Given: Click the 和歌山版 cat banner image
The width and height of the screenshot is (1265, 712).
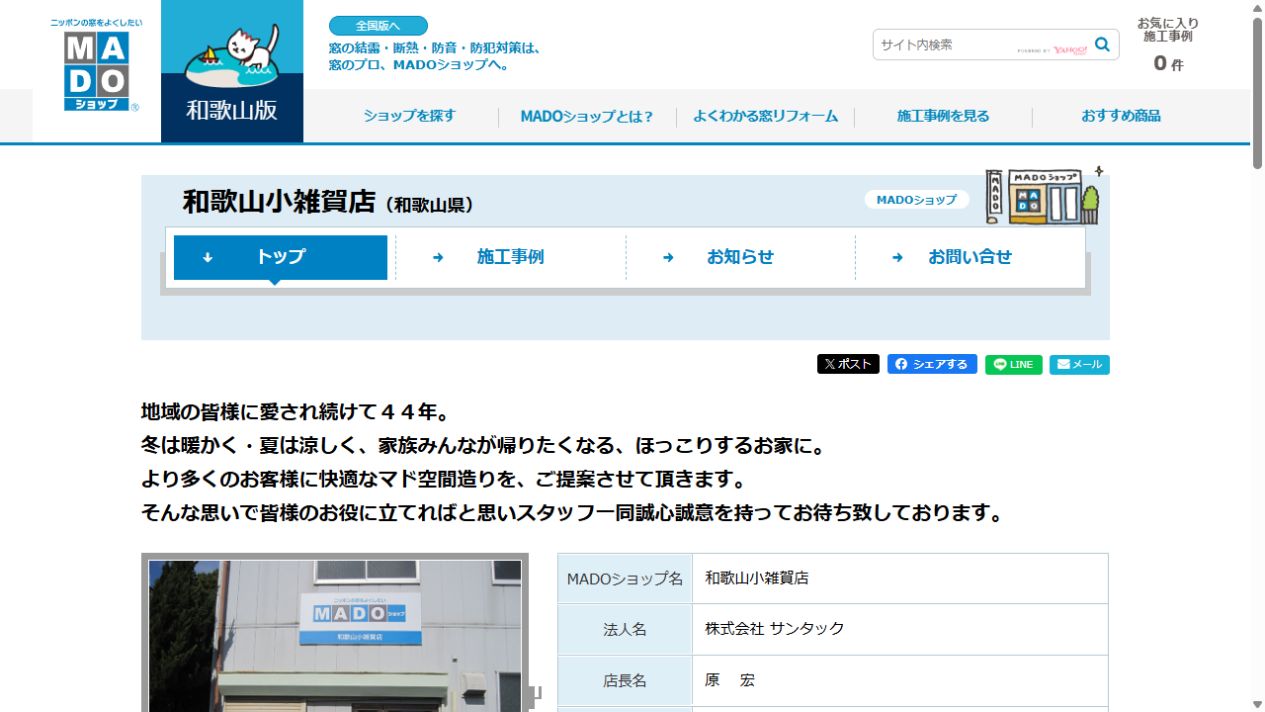Looking at the screenshot, I should tap(232, 71).
